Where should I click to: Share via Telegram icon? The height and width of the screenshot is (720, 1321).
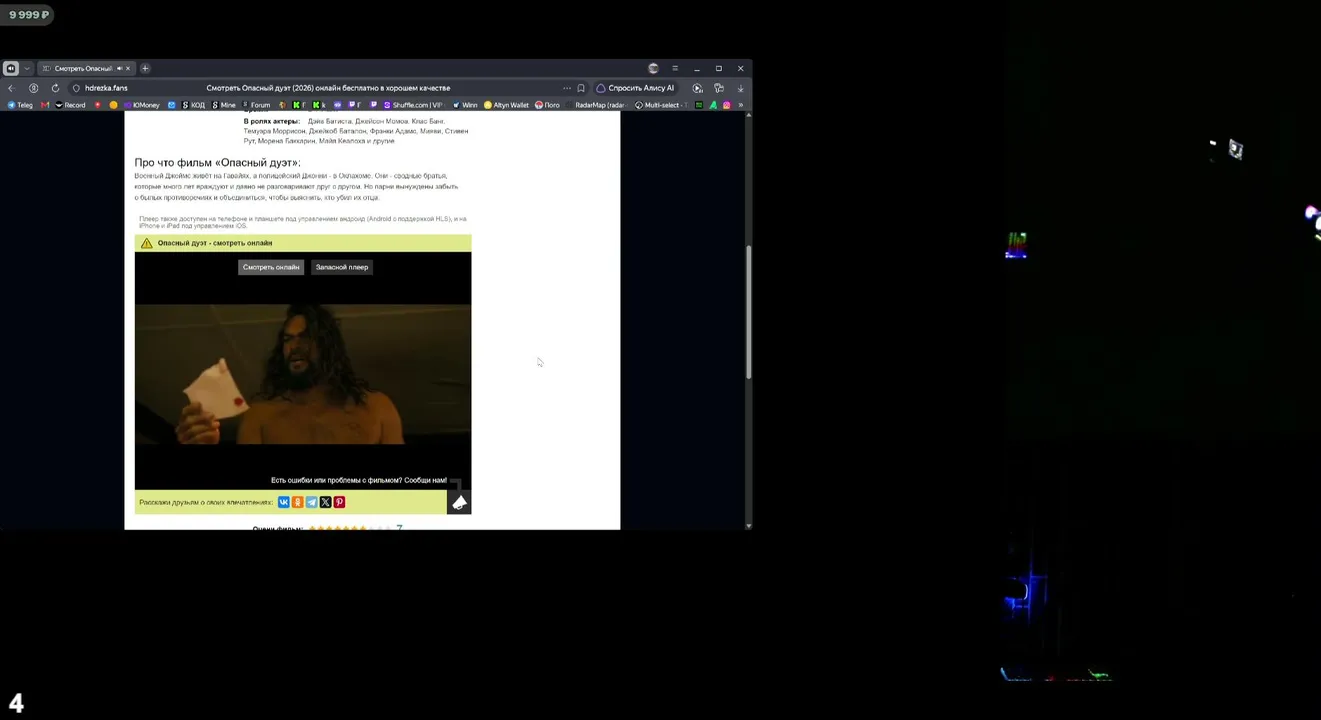[312, 502]
